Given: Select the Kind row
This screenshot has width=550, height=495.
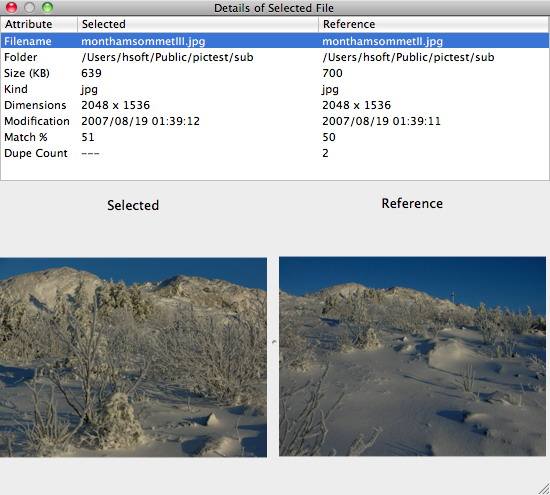Looking at the screenshot, I should point(275,89).
